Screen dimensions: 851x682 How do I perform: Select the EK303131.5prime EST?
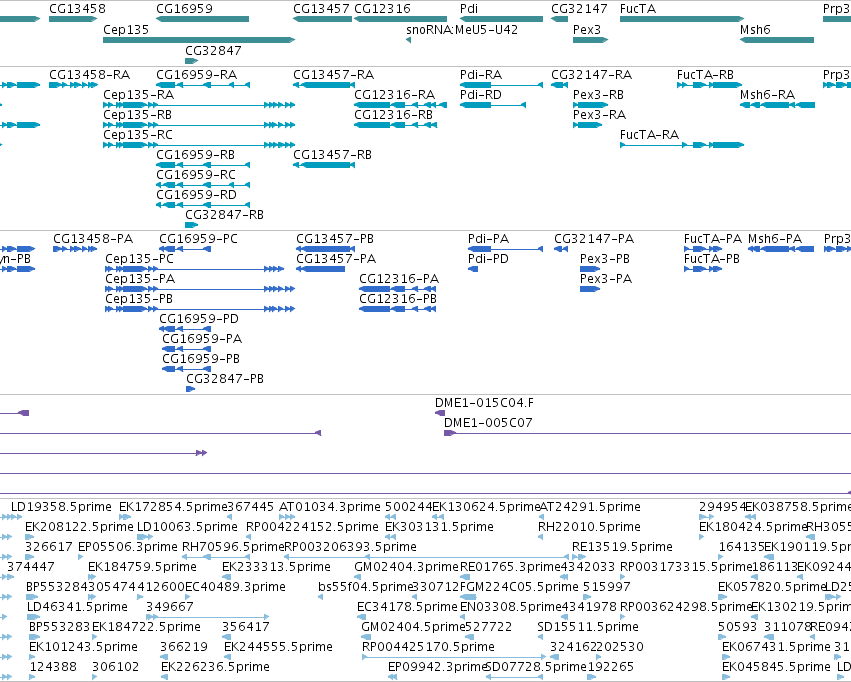click(439, 527)
